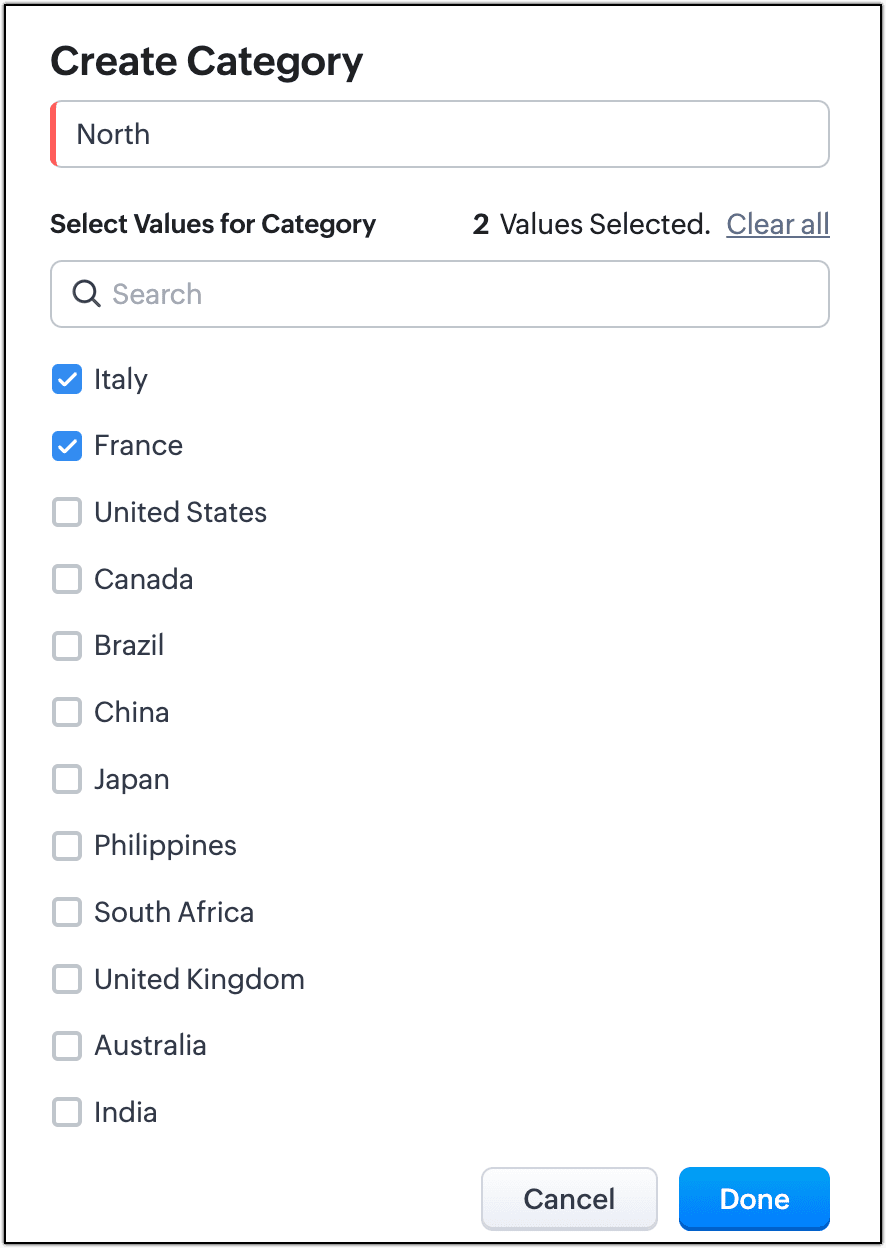Uncheck the France checkbox

coord(67,446)
